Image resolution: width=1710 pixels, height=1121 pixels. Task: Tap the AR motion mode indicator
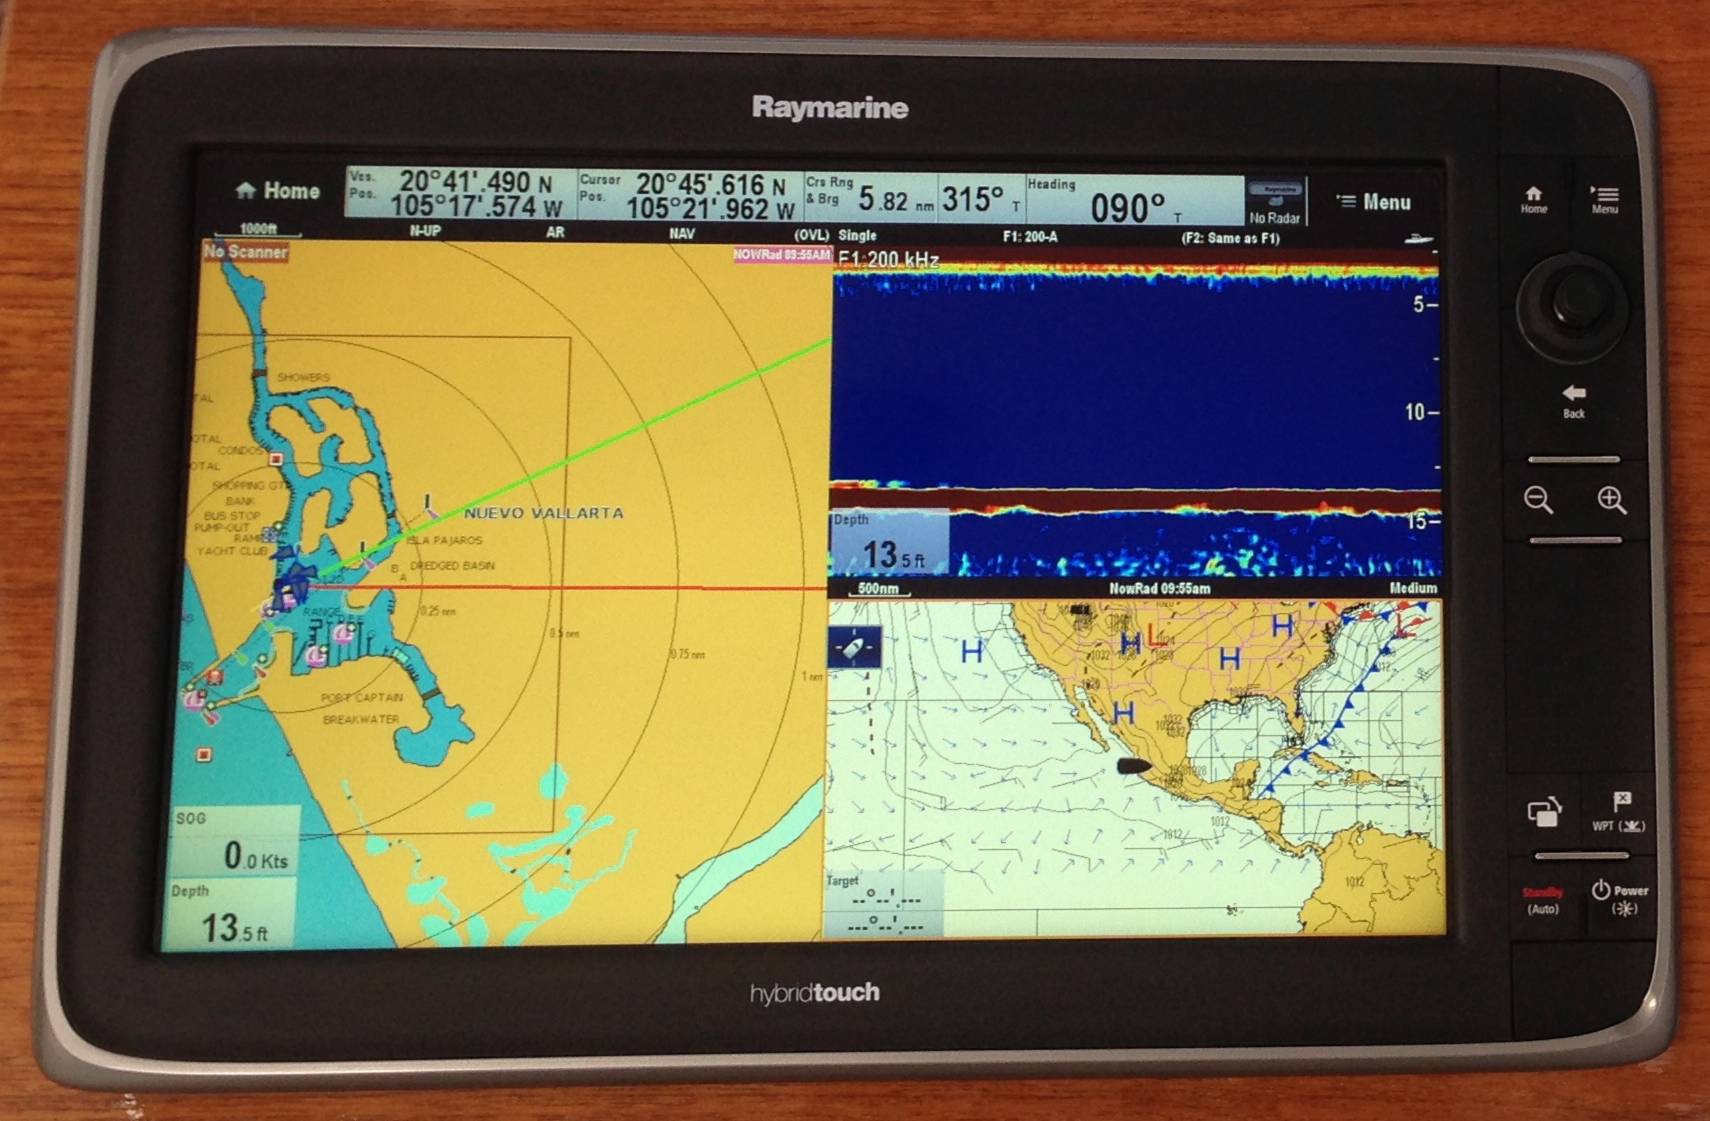click(555, 232)
